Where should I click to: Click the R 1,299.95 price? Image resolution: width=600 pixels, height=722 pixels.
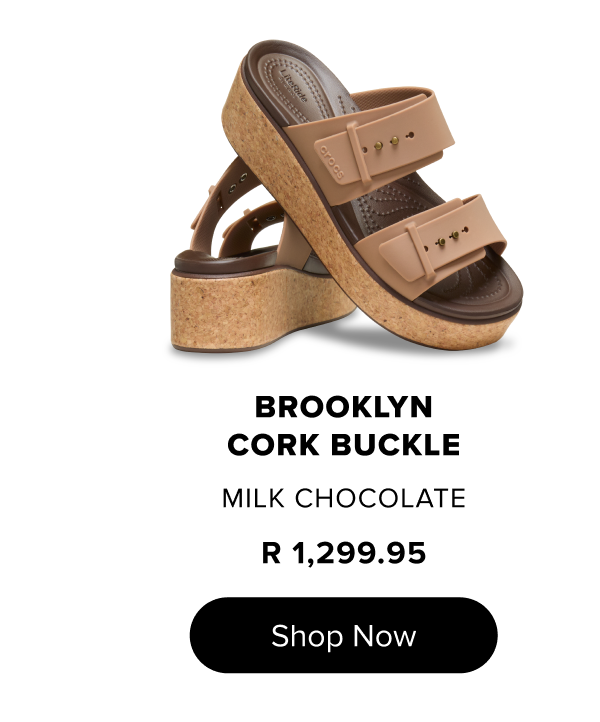click(x=344, y=553)
